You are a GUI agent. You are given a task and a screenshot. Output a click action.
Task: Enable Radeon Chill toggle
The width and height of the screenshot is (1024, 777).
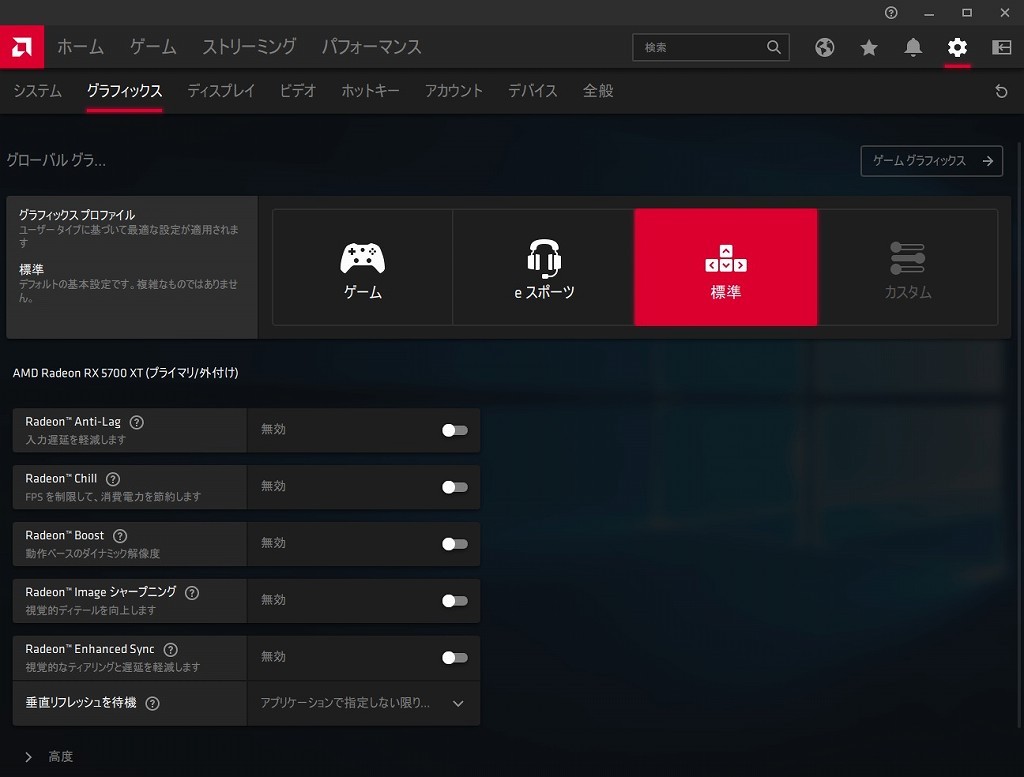(455, 486)
